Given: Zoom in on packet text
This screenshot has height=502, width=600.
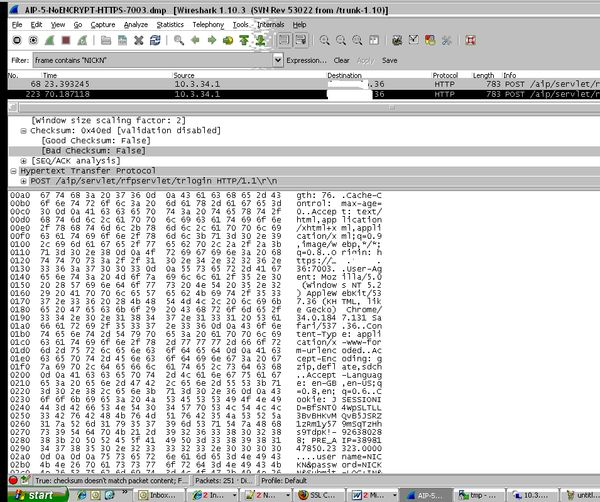Looking at the screenshot, I should 324,40.
